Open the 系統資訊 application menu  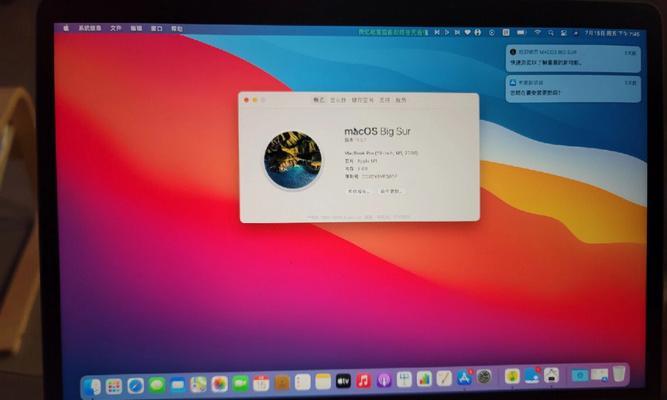[90, 28]
